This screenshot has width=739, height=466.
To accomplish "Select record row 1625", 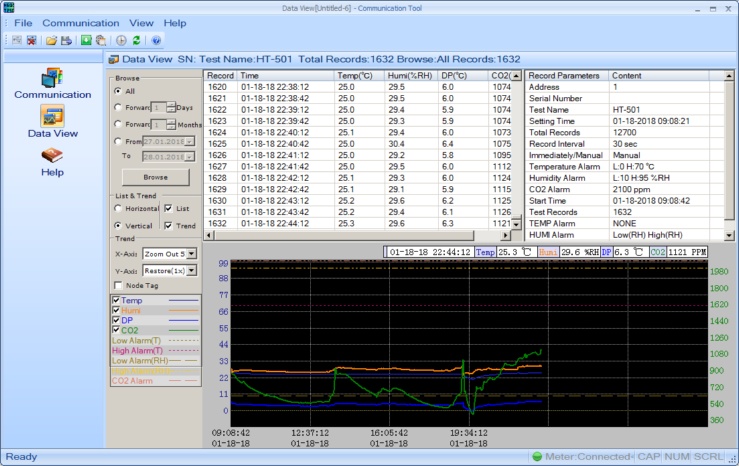I will (358, 144).
